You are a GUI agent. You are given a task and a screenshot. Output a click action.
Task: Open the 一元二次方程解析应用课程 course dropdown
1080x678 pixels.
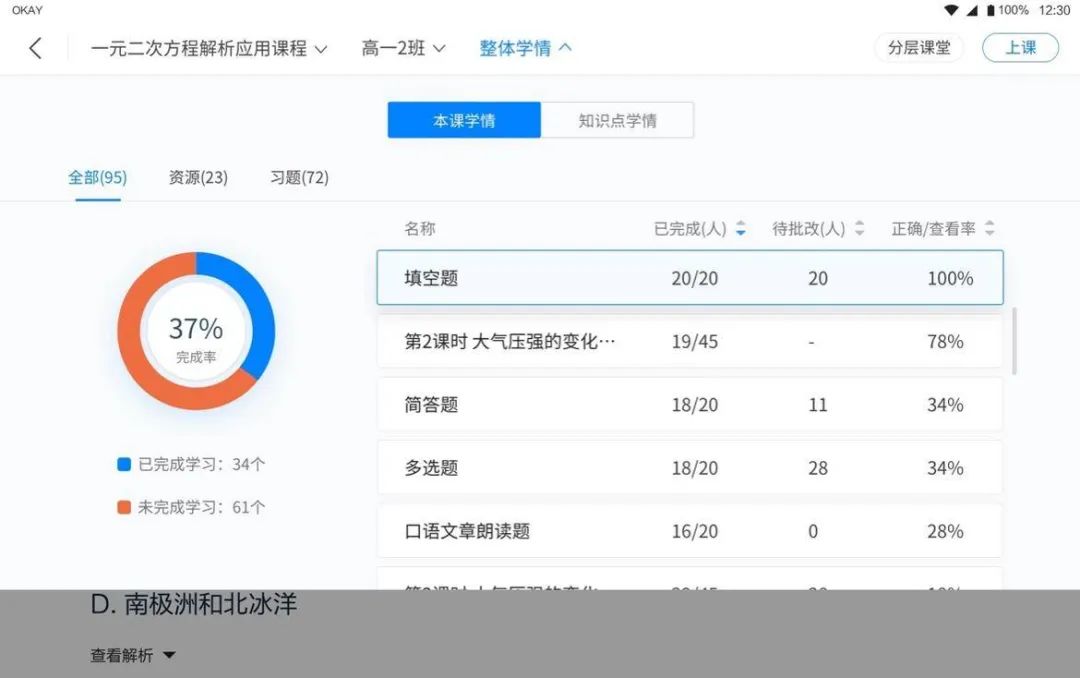point(209,48)
